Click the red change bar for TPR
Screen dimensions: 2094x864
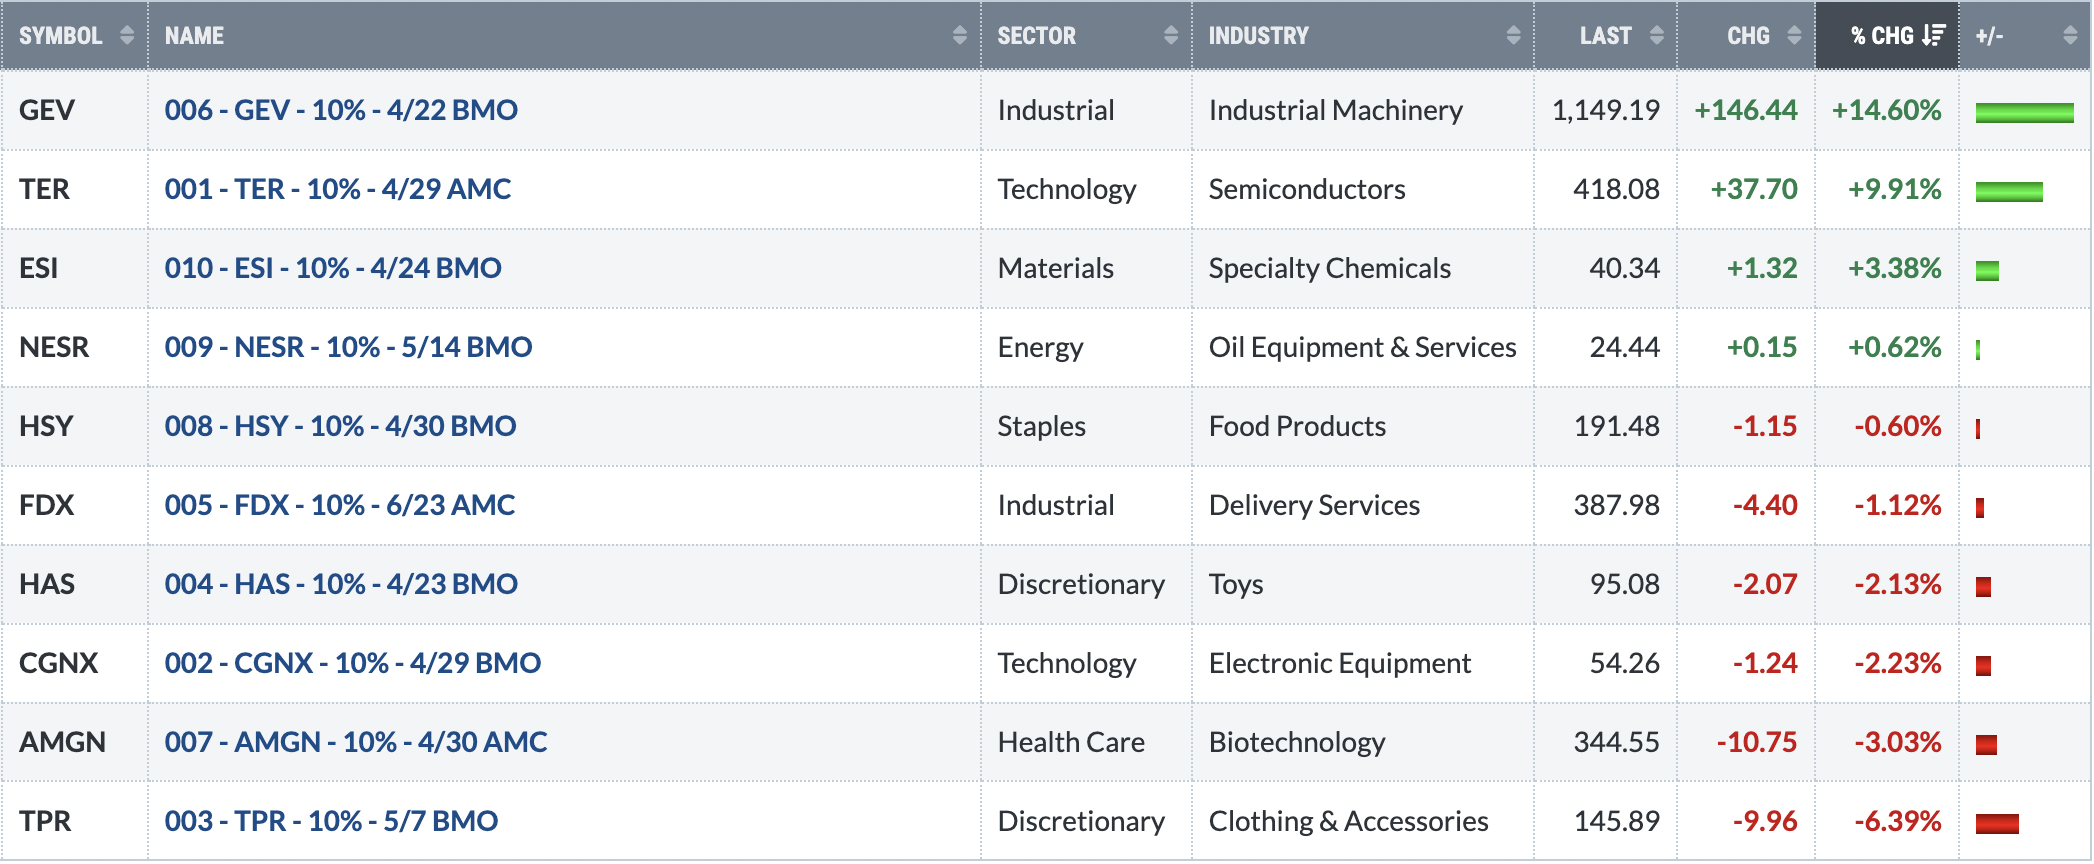tap(1997, 824)
